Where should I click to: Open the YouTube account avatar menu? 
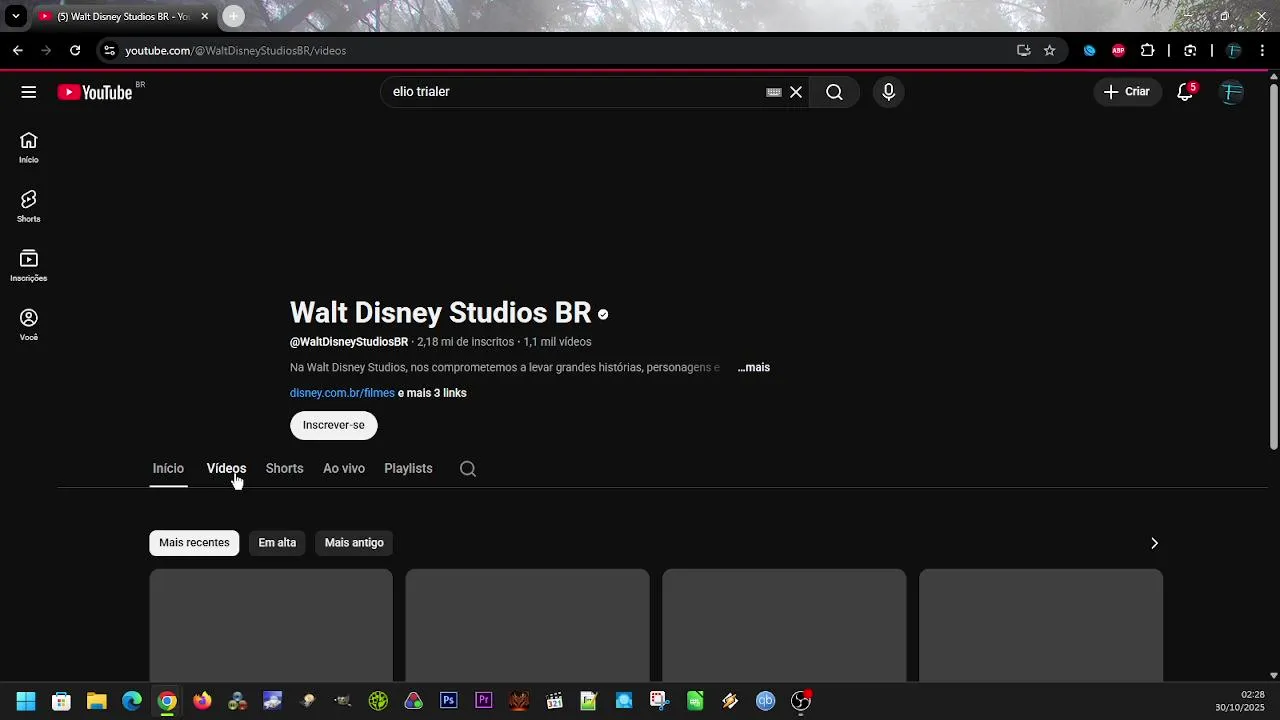coord(1232,92)
